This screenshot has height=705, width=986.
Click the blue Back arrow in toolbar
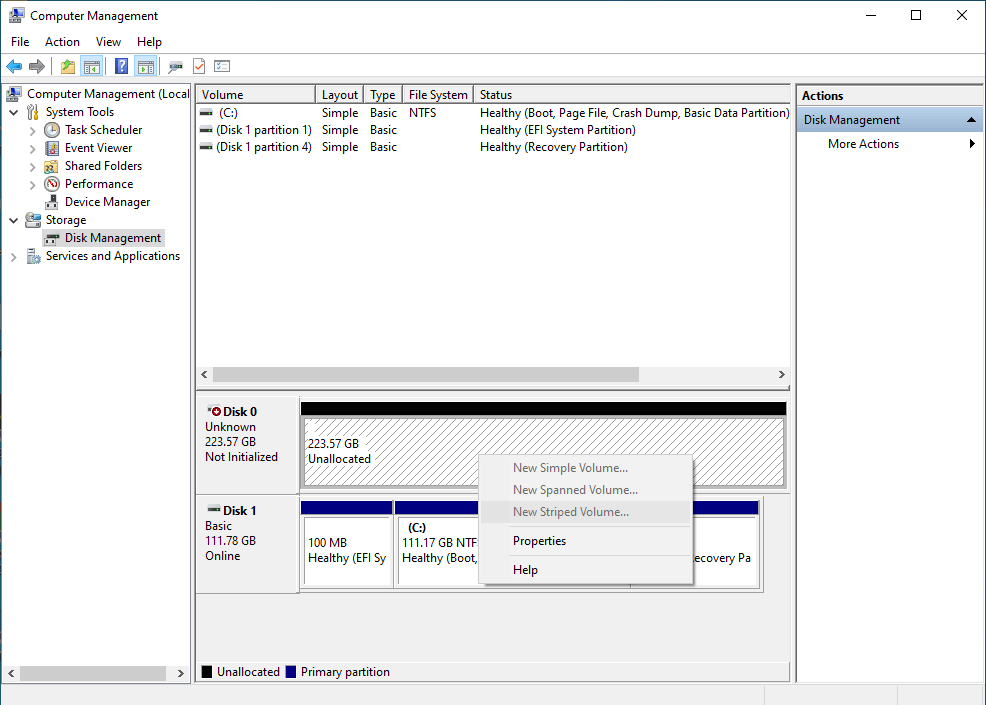click(x=14, y=66)
